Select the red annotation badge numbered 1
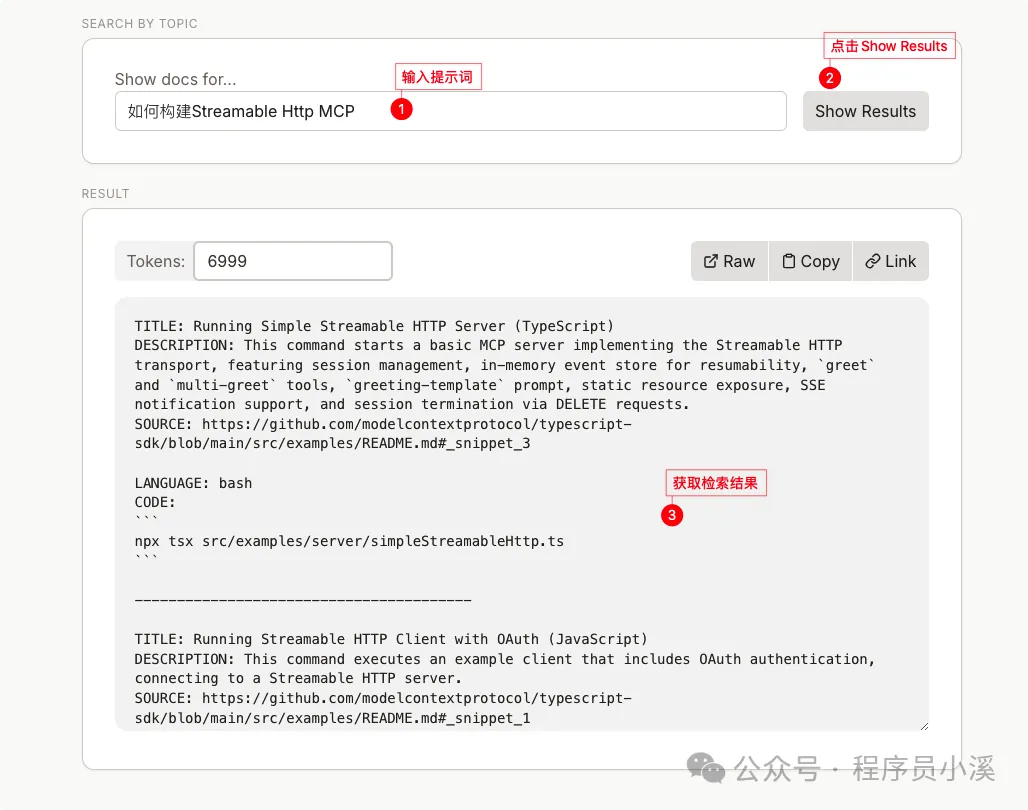Image resolution: width=1028 pixels, height=810 pixels. [401, 109]
